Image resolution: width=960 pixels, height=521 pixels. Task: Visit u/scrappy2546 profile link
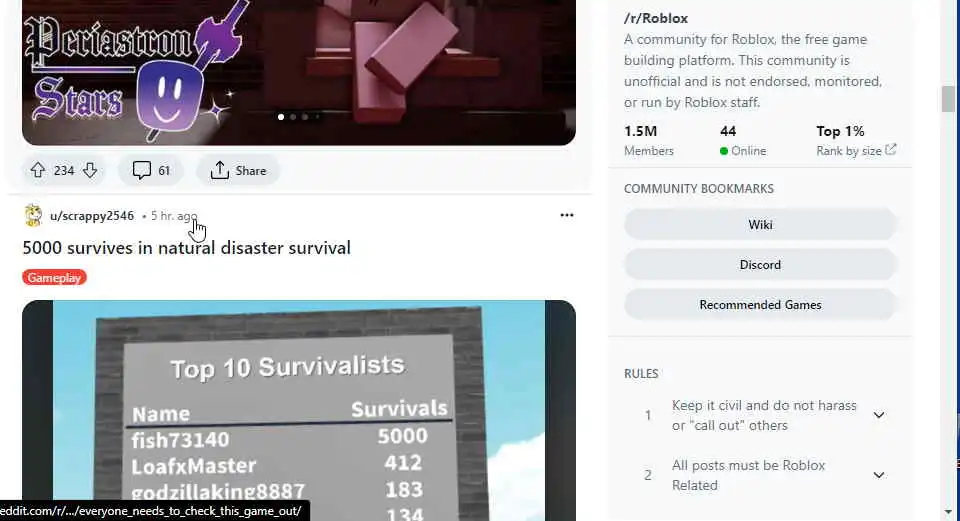pos(92,216)
